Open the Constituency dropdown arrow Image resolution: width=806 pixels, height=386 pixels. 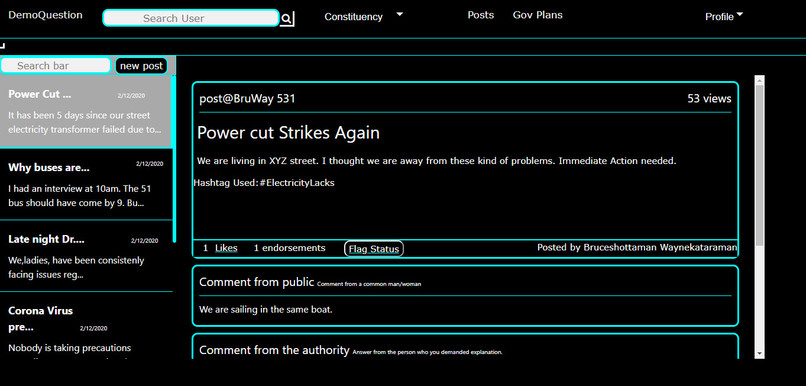click(x=399, y=14)
